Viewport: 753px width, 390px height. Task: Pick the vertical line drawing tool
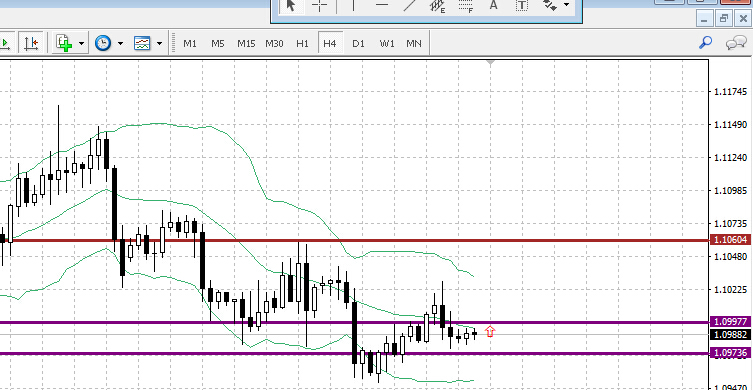[x=354, y=6]
